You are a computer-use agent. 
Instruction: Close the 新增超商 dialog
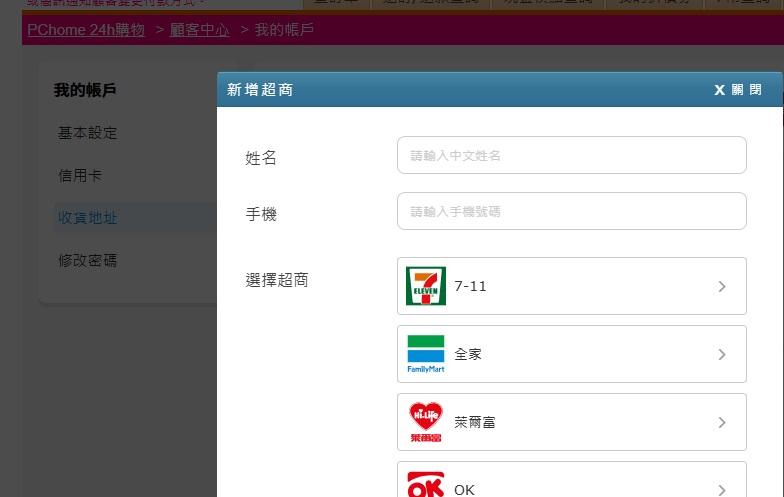[738, 90]
